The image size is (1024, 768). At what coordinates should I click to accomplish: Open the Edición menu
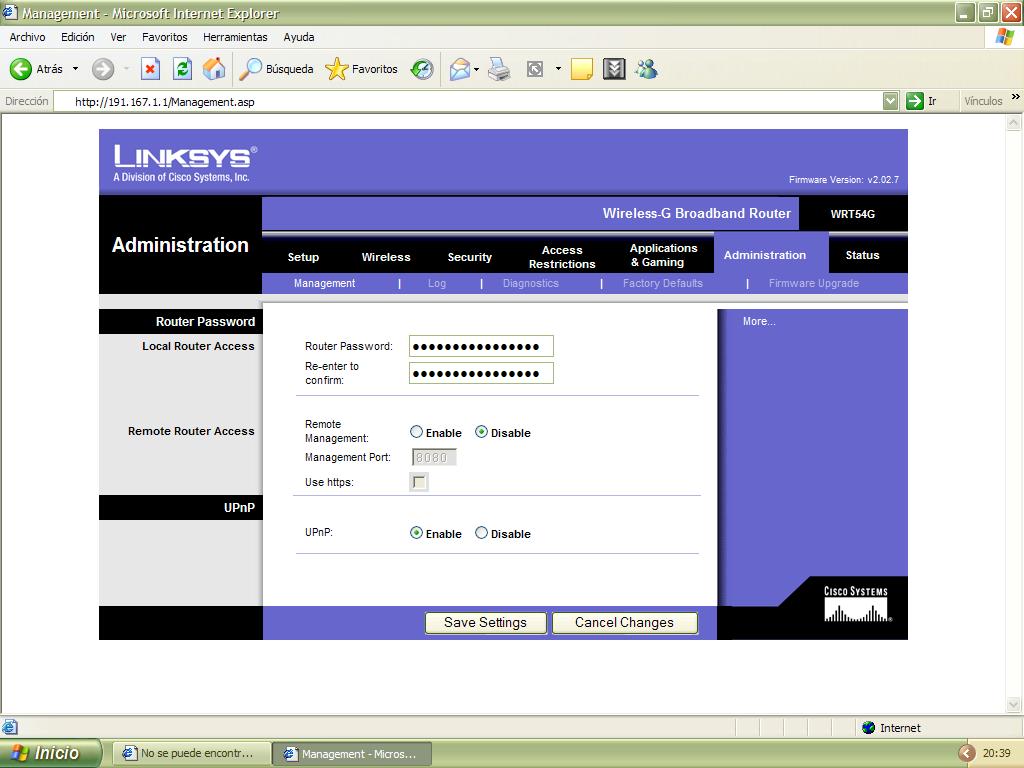click(78, 37)
